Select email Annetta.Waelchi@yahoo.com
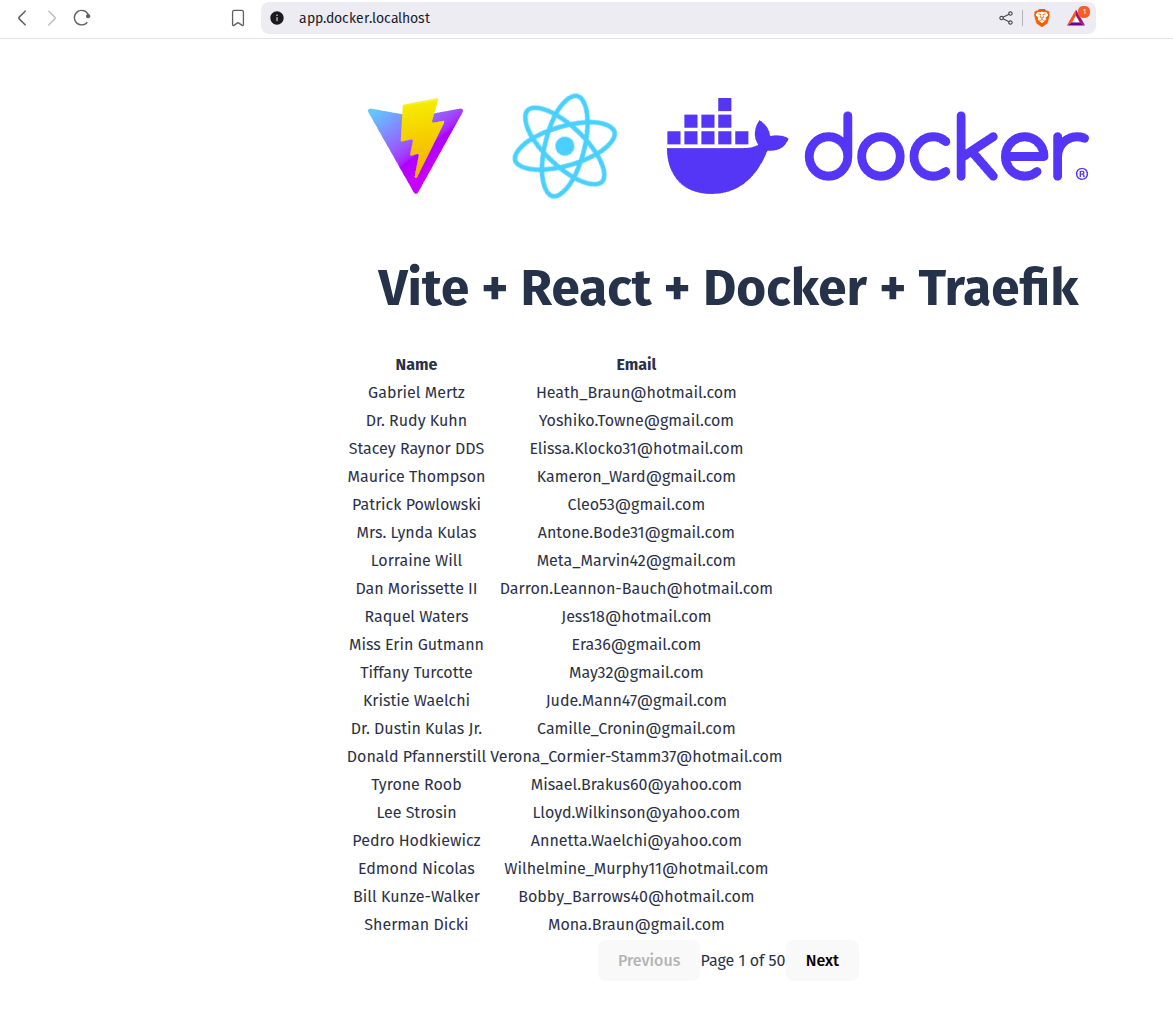 click(x=636, y=840)
